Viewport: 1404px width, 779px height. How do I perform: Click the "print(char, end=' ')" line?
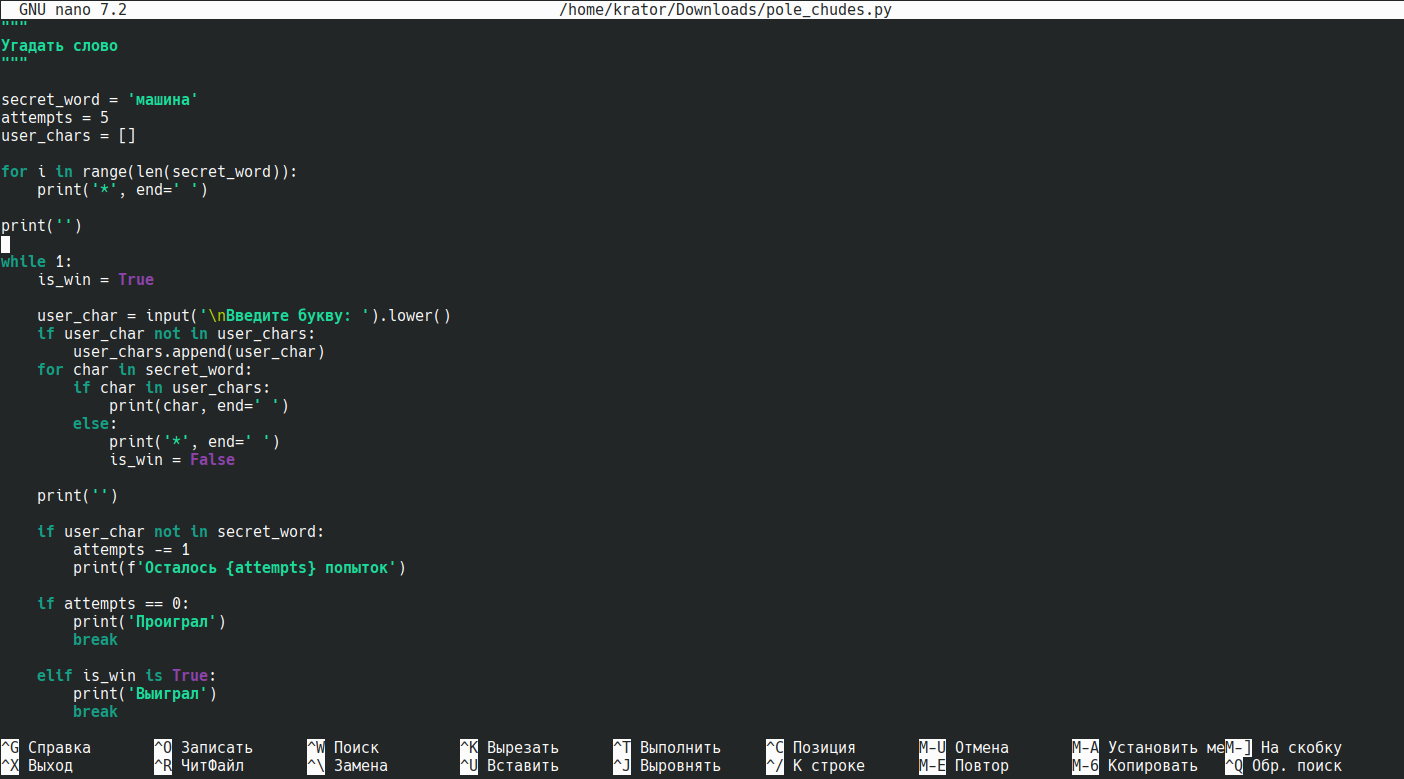(199, 406)
